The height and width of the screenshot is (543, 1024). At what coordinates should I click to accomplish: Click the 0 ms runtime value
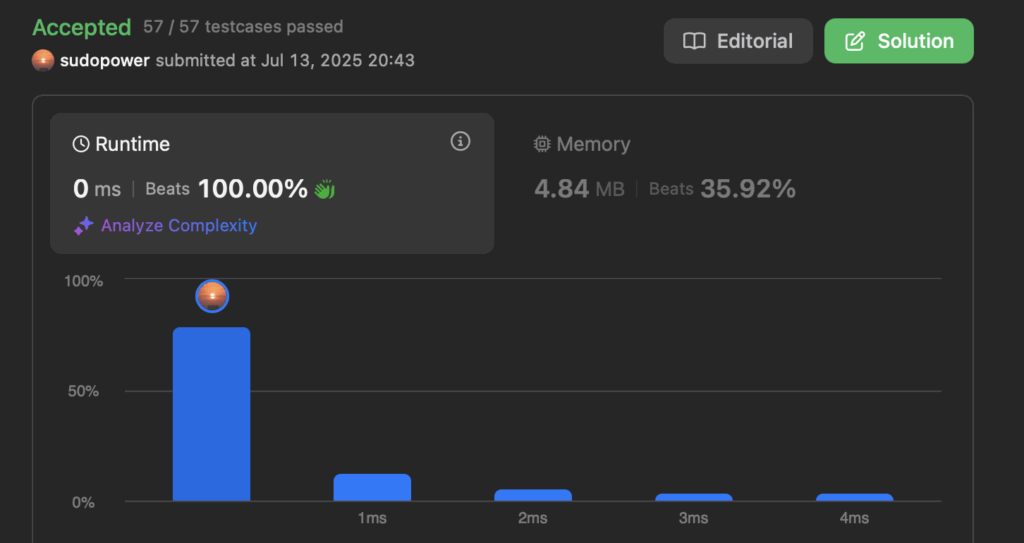coord(97,189)
